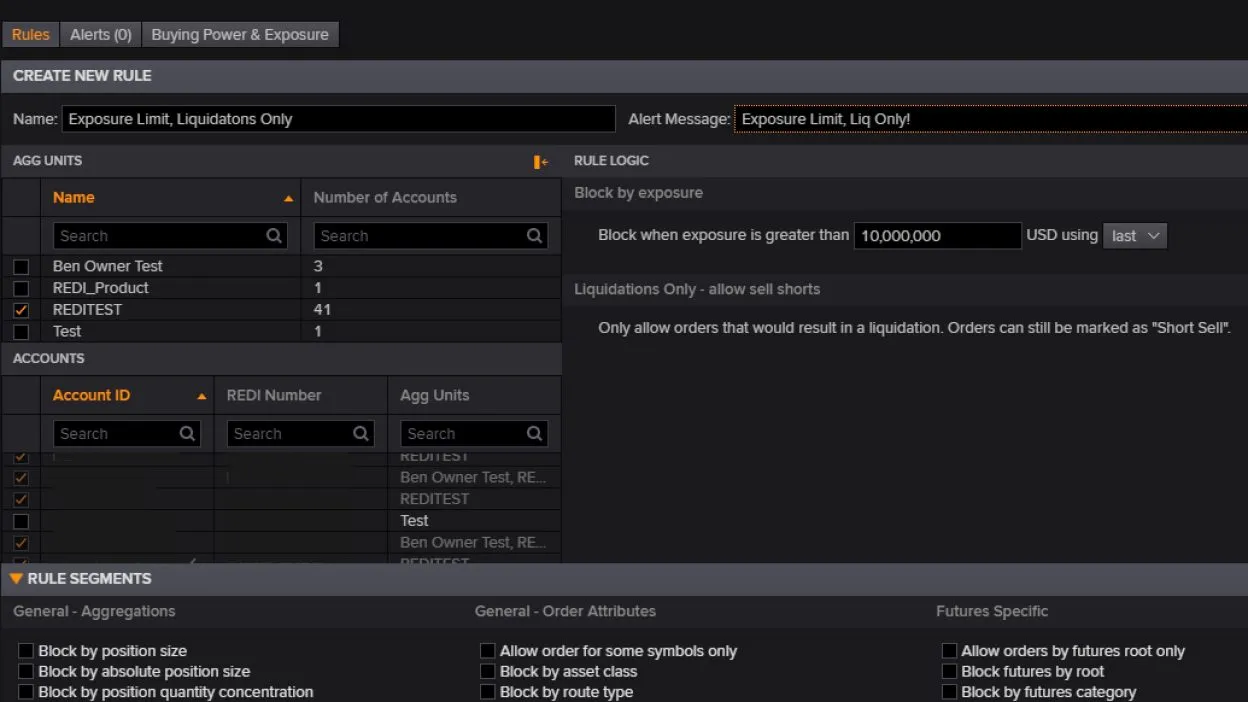Click sort arrow on Account ID column
Image resolution: width=1248 pixels, height=702 pixels.
[202, 397]
